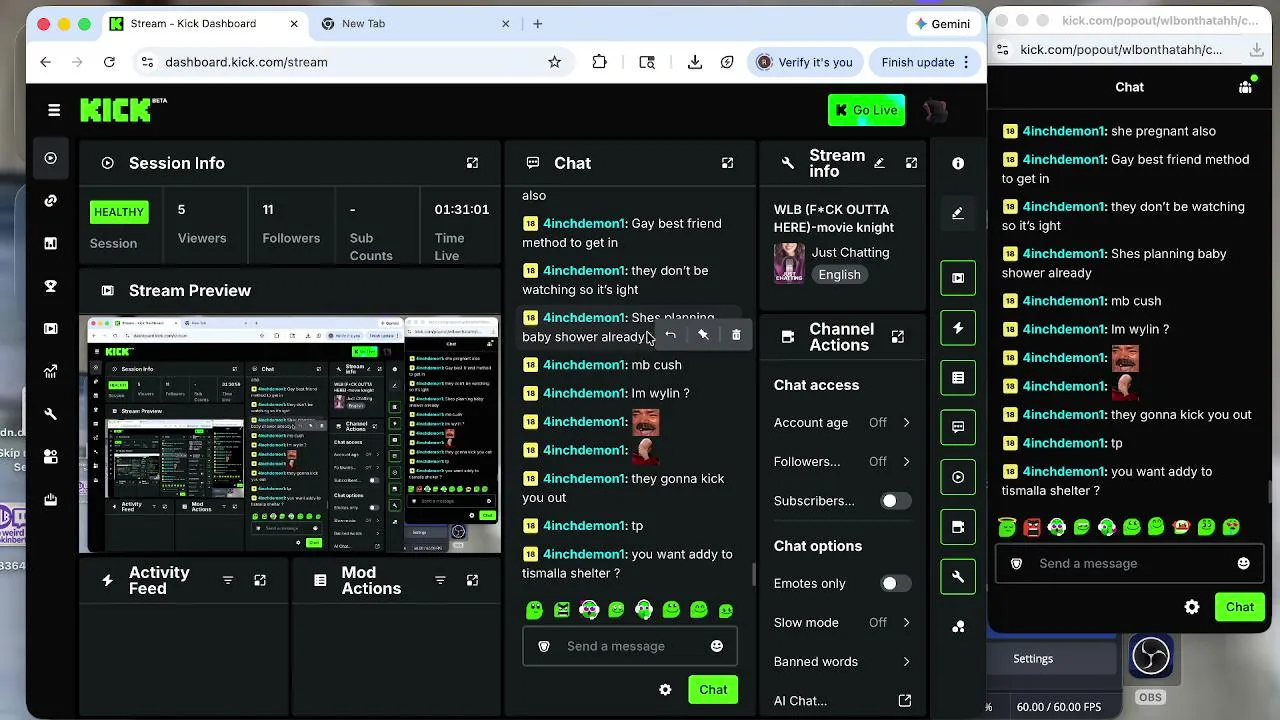Open the Account age setting row
1280x720 pixels.
(x=842, y=423)
